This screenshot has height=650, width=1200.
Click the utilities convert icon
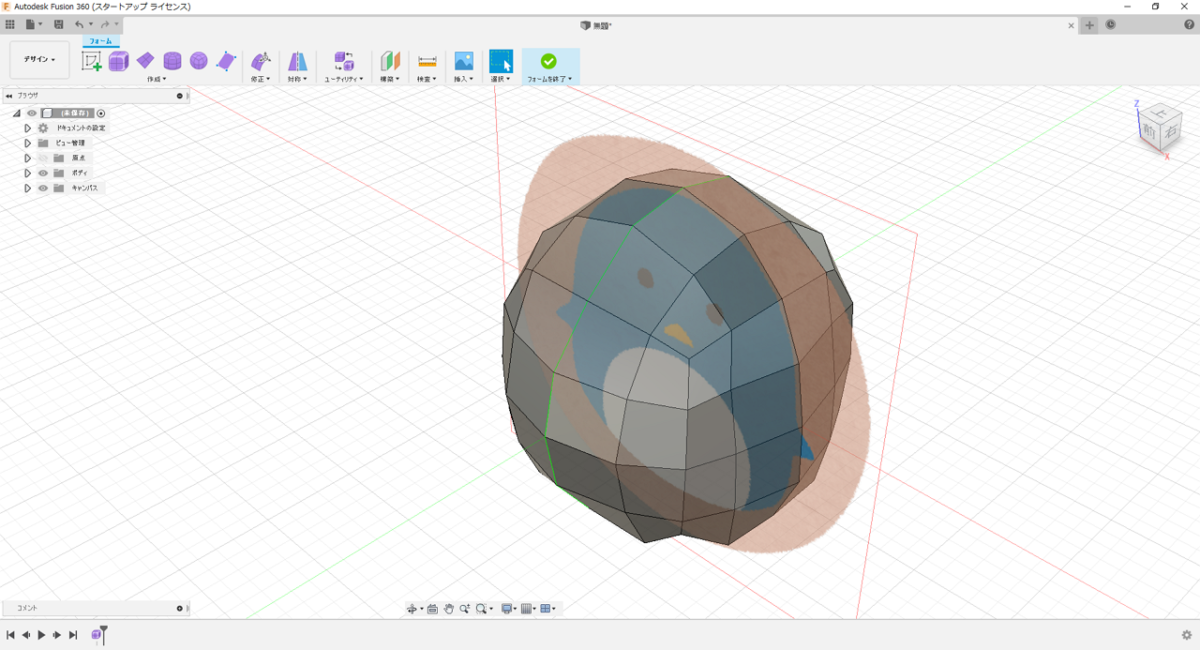click(343, 61)
